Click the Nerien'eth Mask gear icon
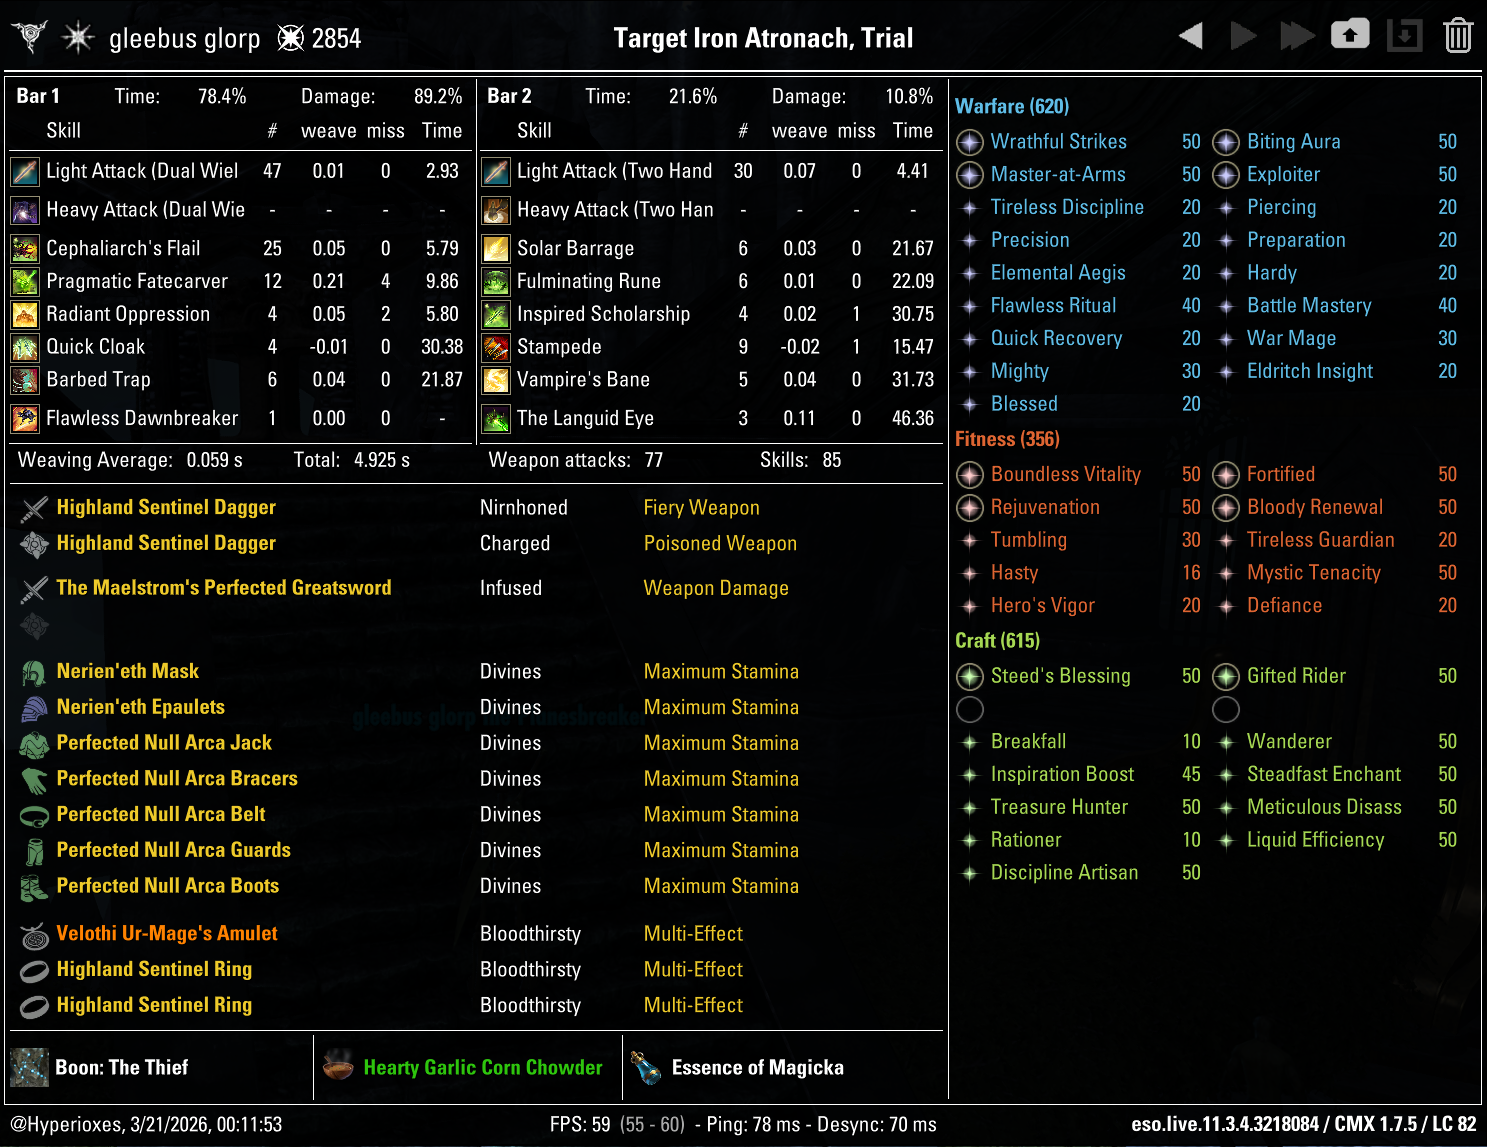Viewport: 1487px width, 1147px height. pos(33,670)
